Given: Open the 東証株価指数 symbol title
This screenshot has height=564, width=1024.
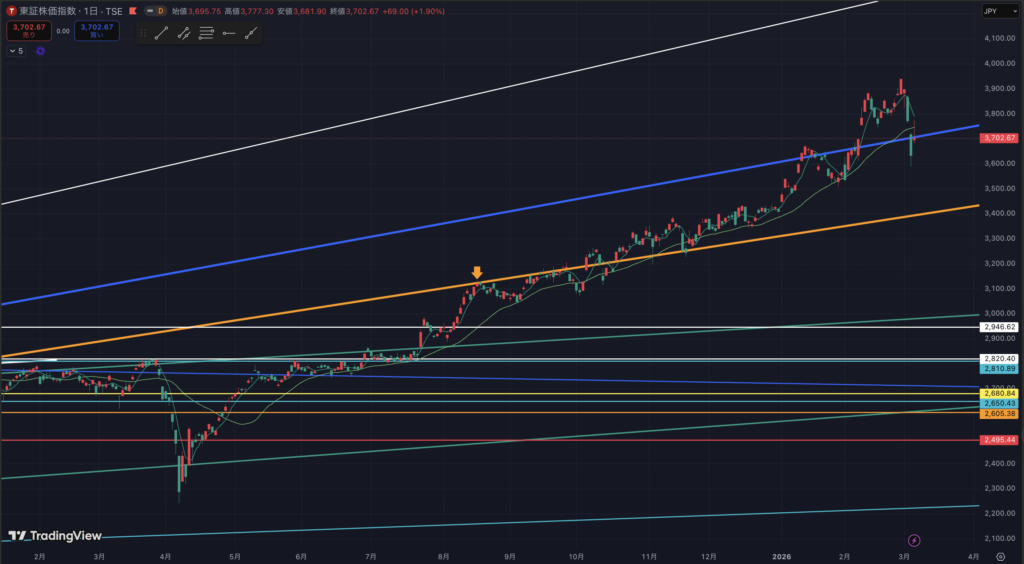Looking at the screenshot, I should (x=50, y=10).
